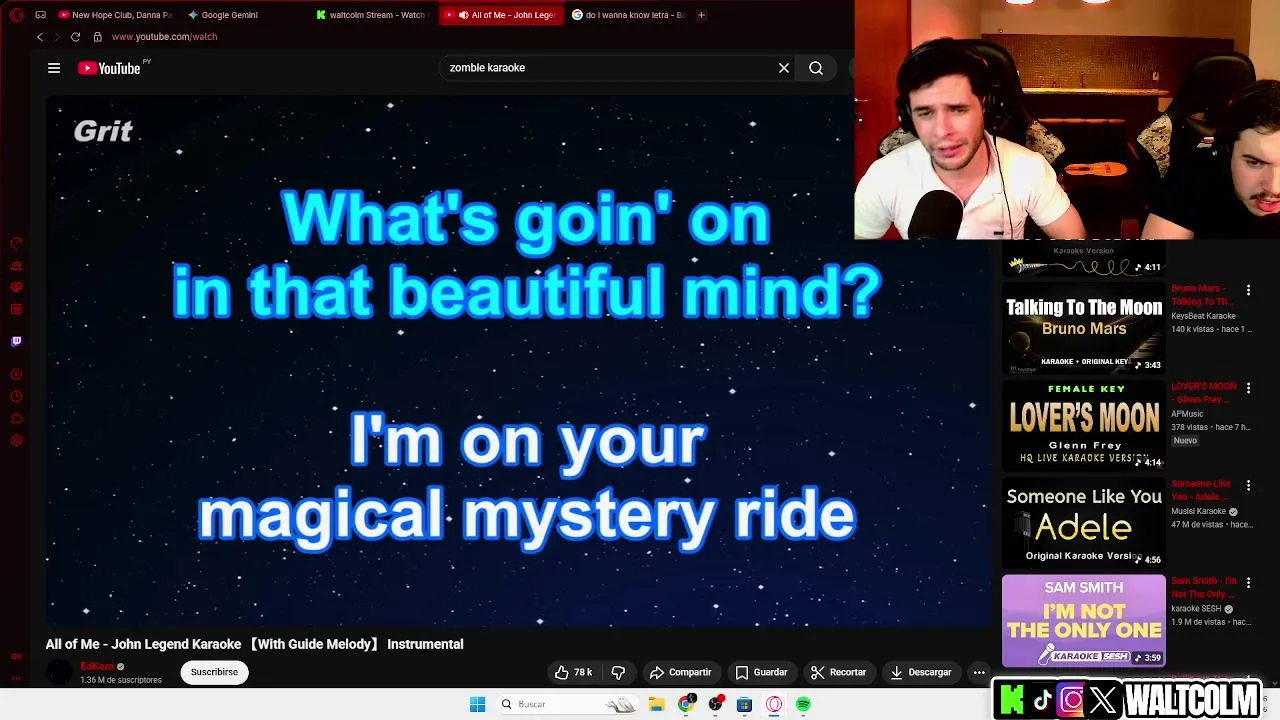Open the OBS icon in the taskbar
1280x720 pixels.
[x=715, y=704]
